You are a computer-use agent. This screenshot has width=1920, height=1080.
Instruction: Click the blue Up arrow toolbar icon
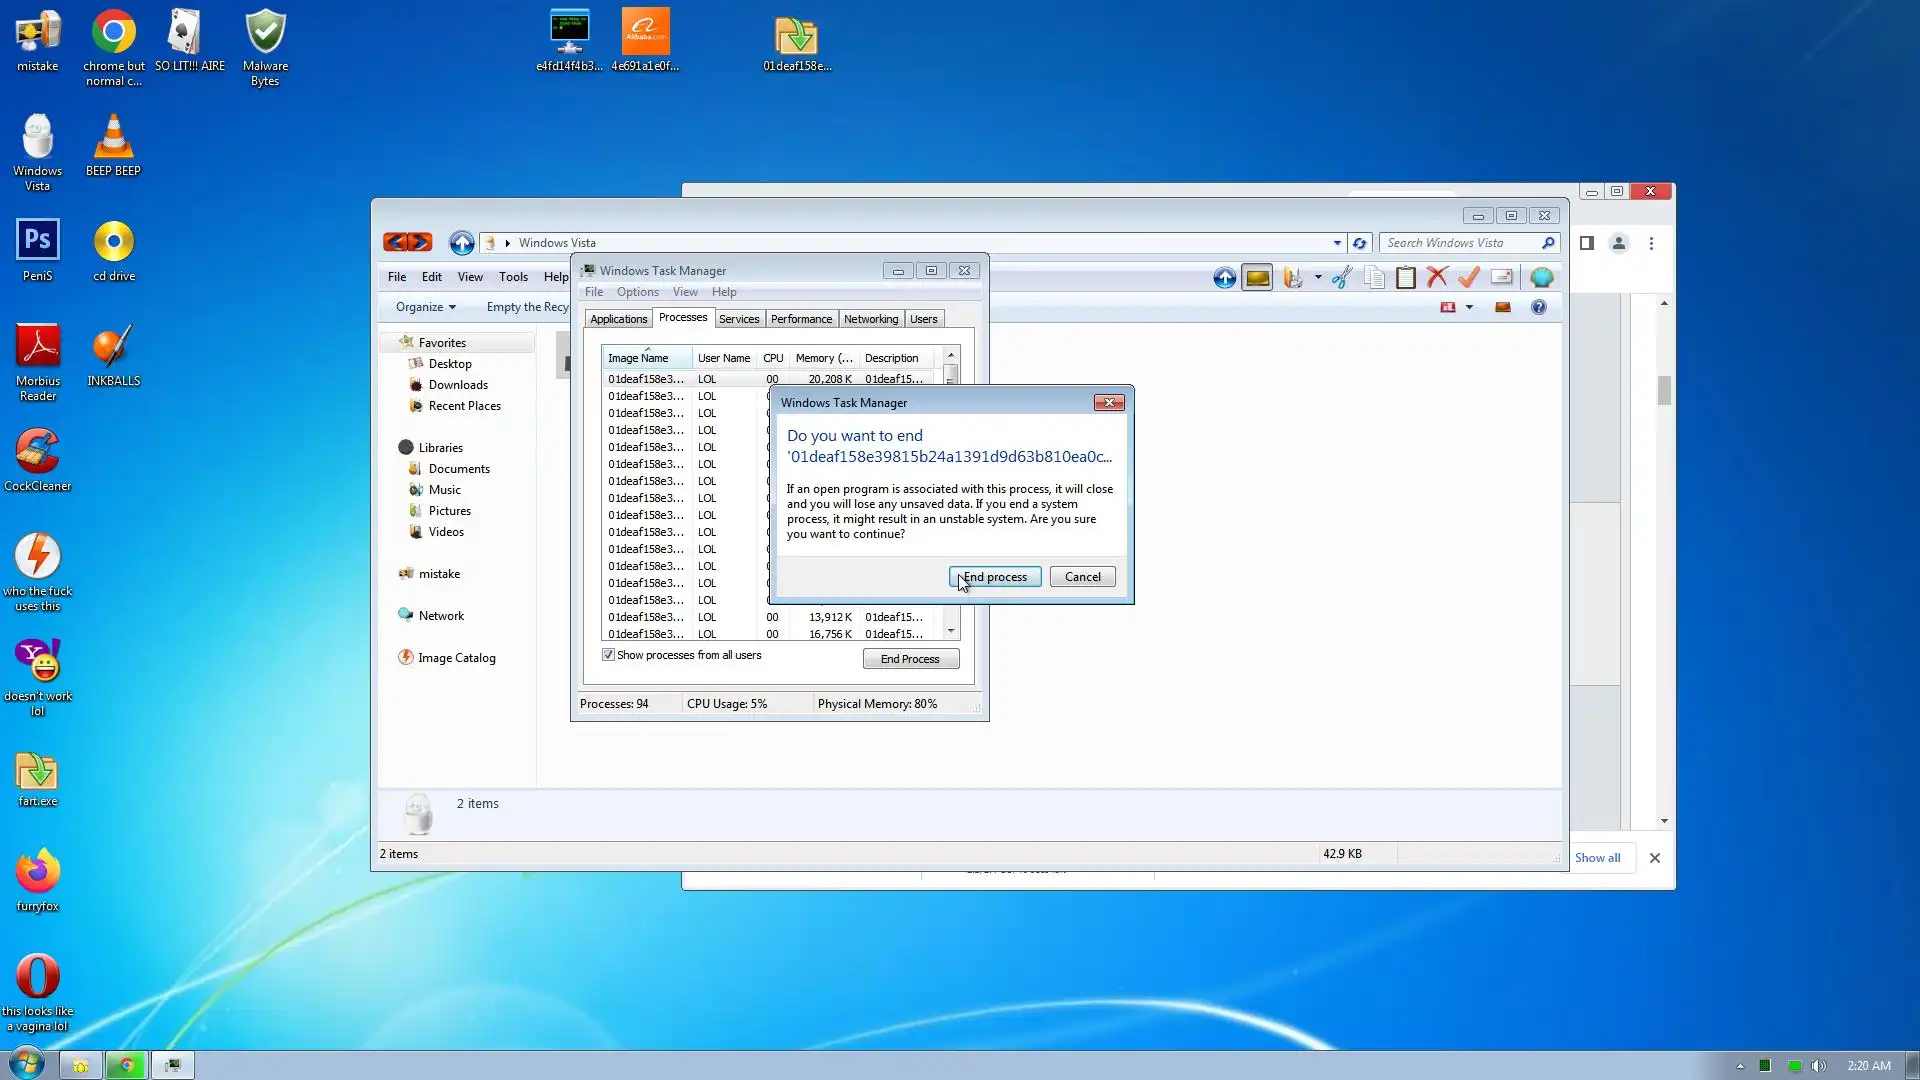(1224, 278)
